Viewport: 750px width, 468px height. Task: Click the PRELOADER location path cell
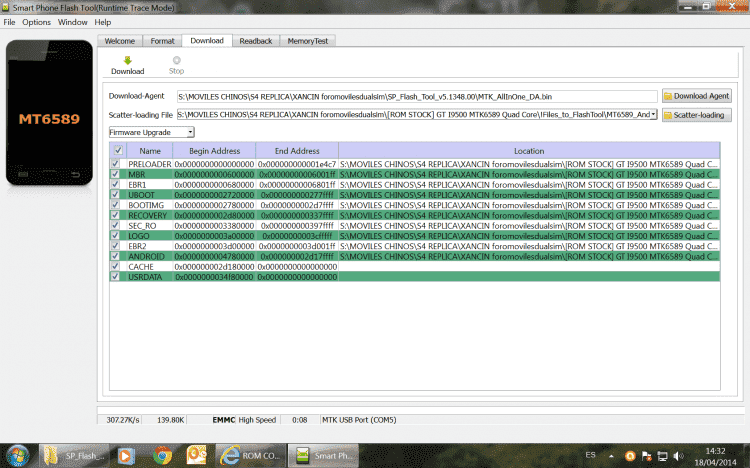(x=529, y=164)
